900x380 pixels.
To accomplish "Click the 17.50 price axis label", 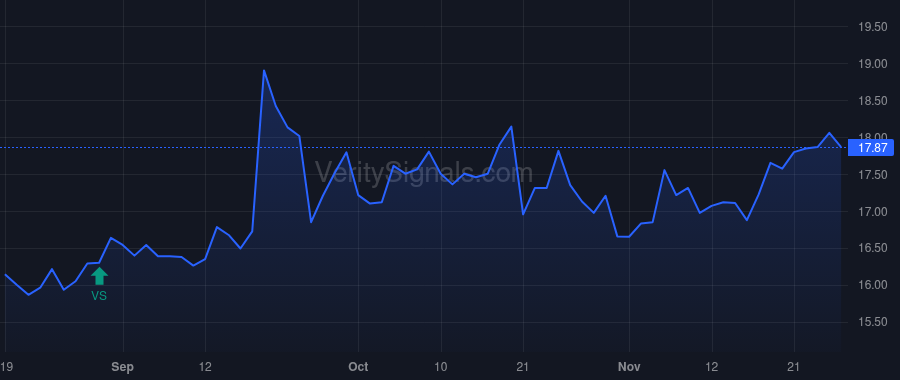I will point(872,175).
